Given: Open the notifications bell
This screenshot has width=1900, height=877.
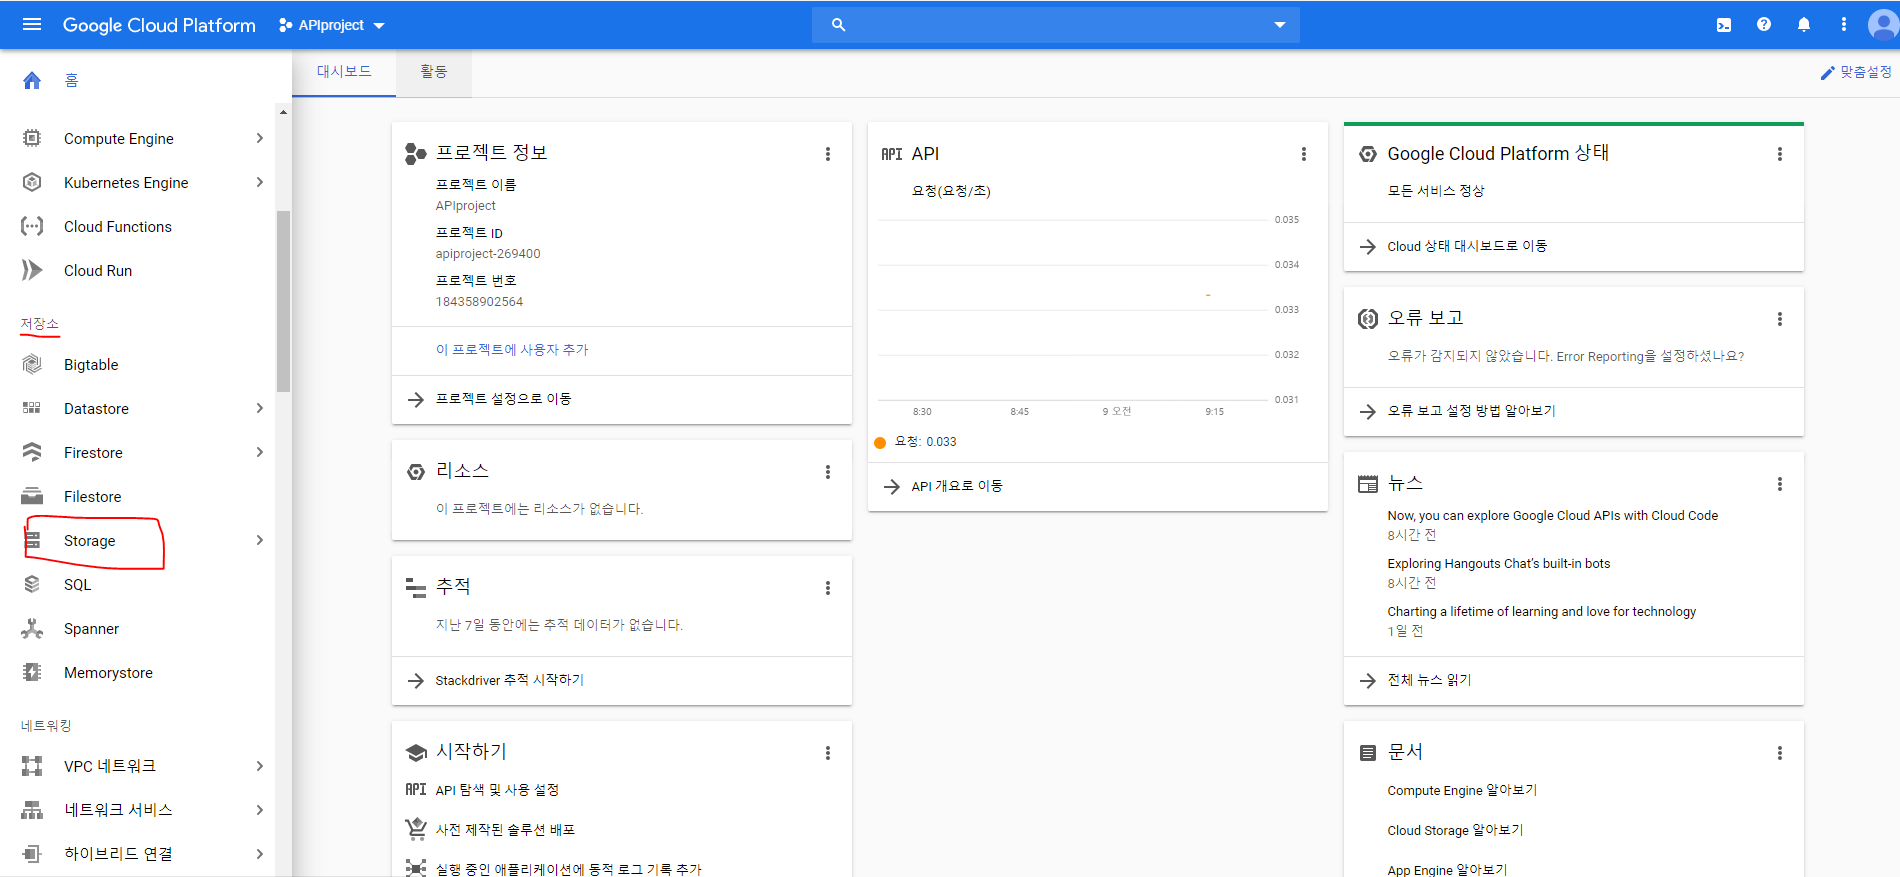Looking at the screenshot, I should click(1804, 25).
